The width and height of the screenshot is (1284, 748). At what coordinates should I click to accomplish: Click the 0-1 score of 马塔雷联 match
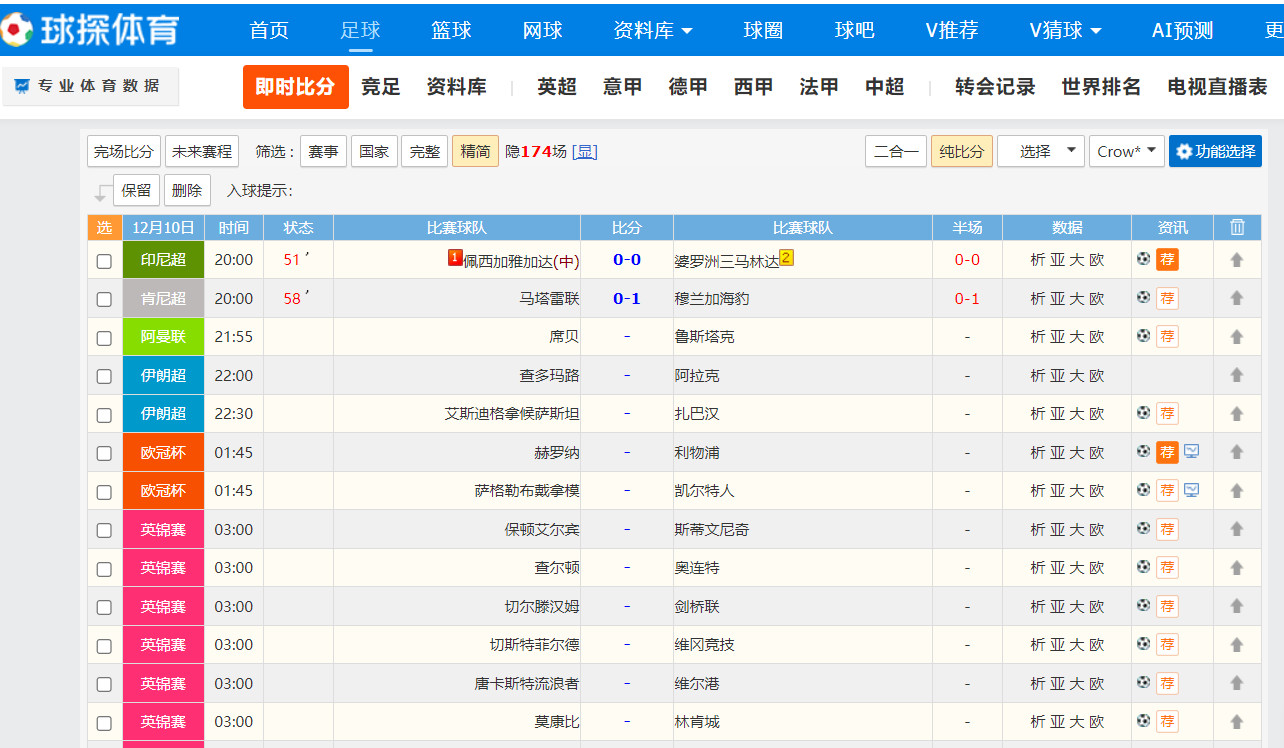(627, 298)
